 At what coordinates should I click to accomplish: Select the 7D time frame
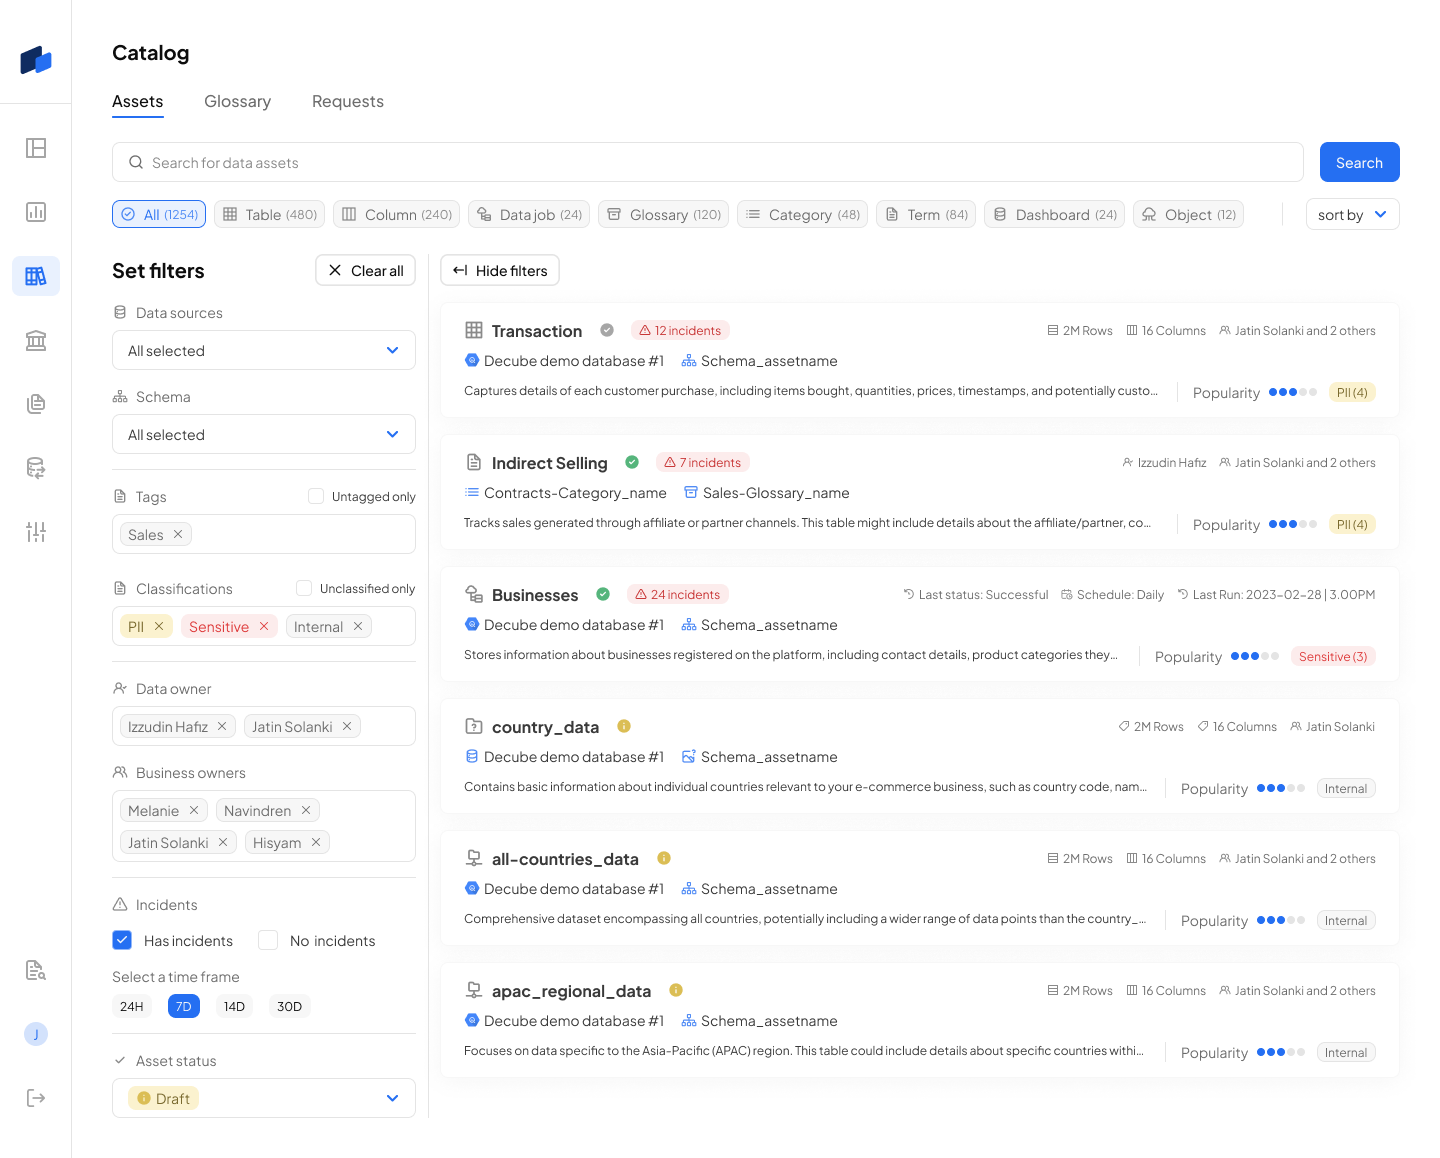pos(184,1006)
